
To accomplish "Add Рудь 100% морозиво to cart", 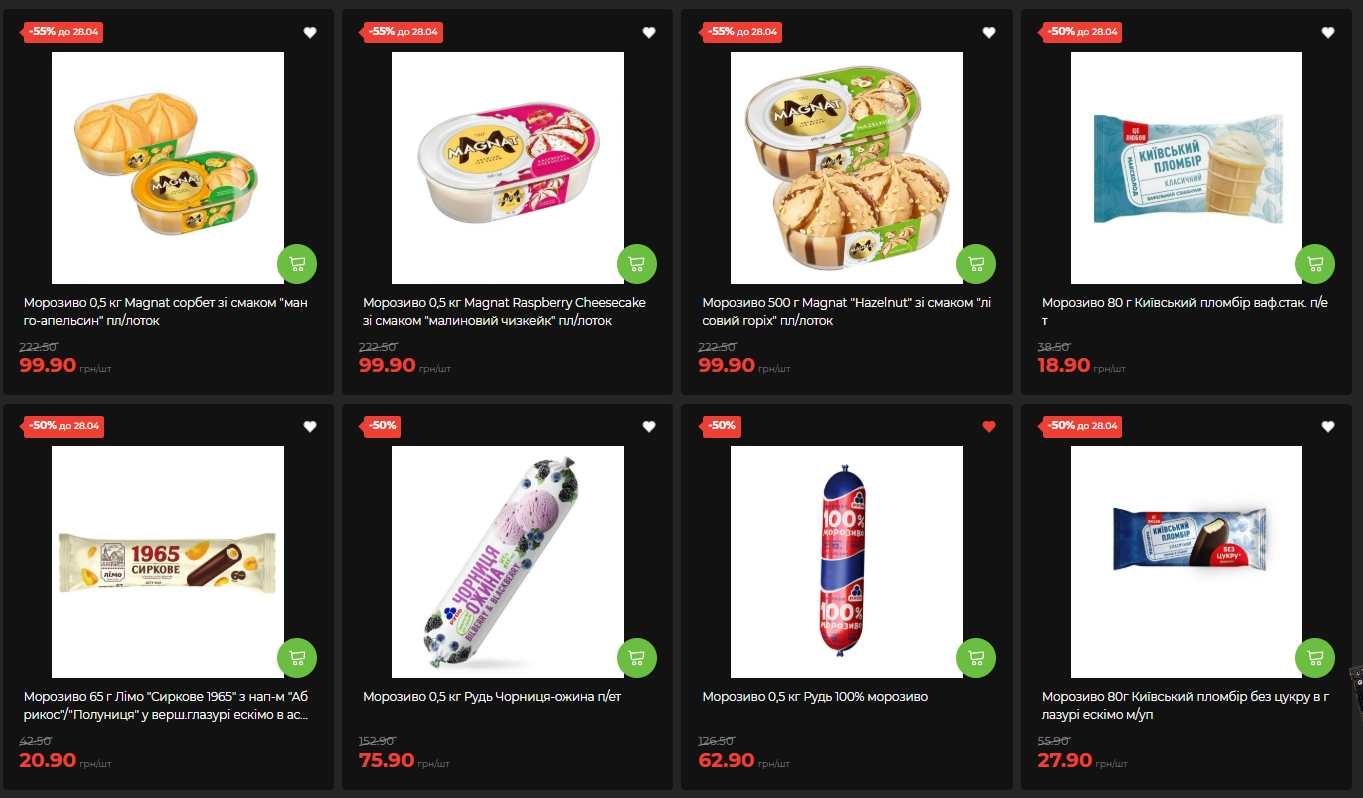I will 976,658.
